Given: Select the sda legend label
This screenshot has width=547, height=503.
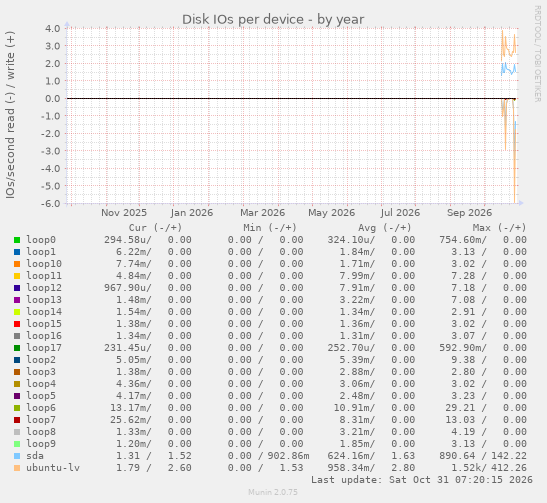Looking at the screenshot, I should pyautogui.click(x=35, y=456).
